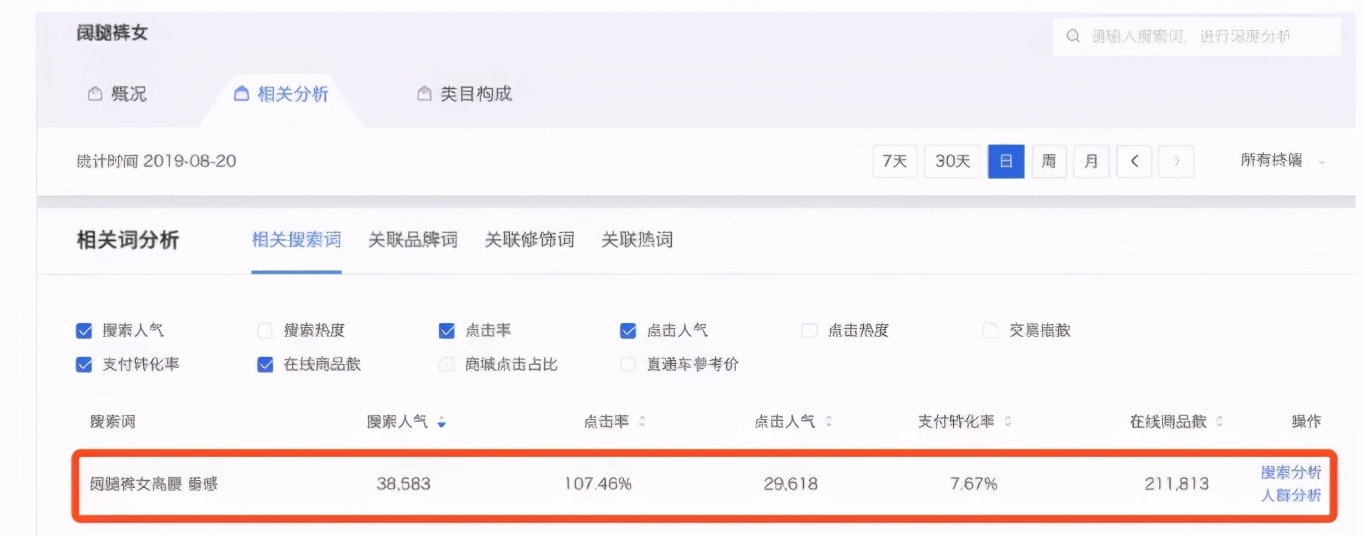Screen dimensions: 1364x536
Task: Switch to the 类目构成 tab
Action: (x=464, y=94)
